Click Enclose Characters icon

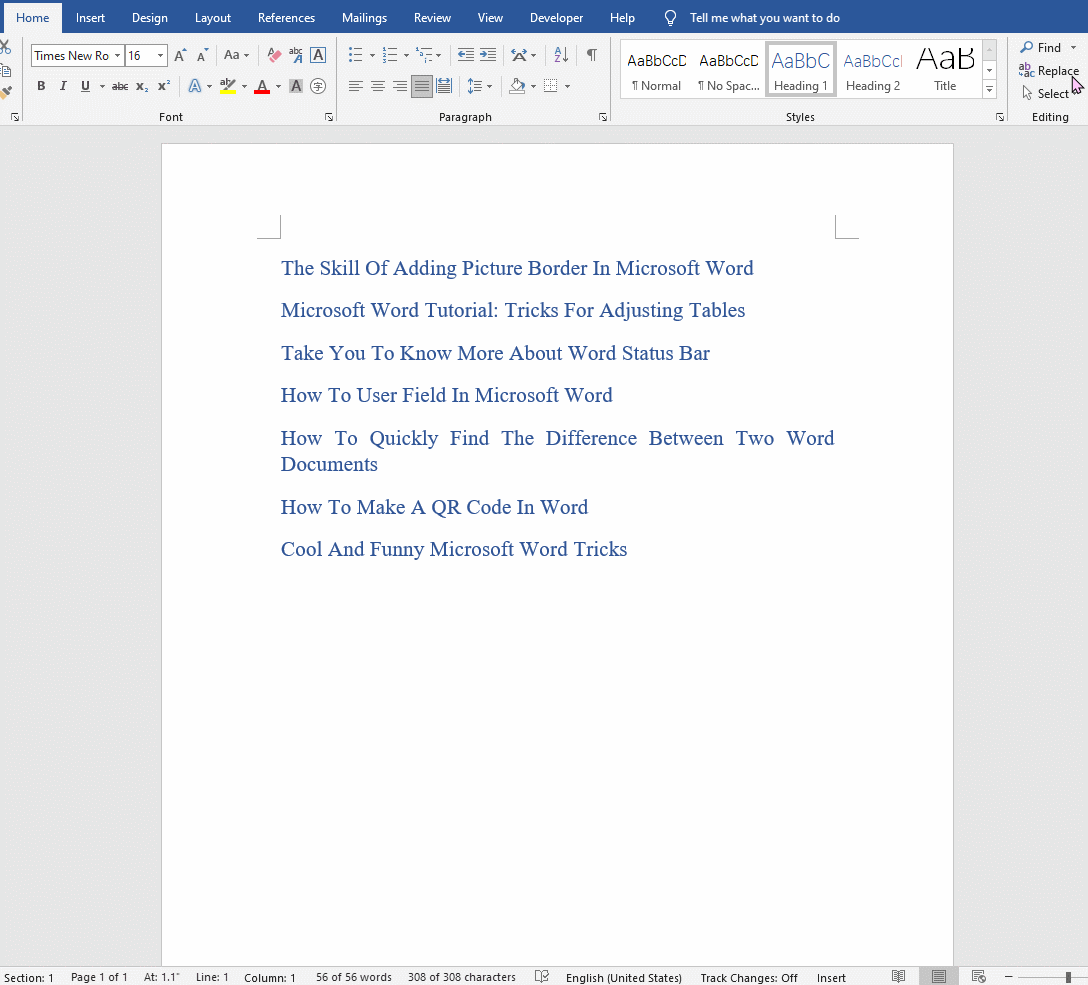tap(318, 86)
